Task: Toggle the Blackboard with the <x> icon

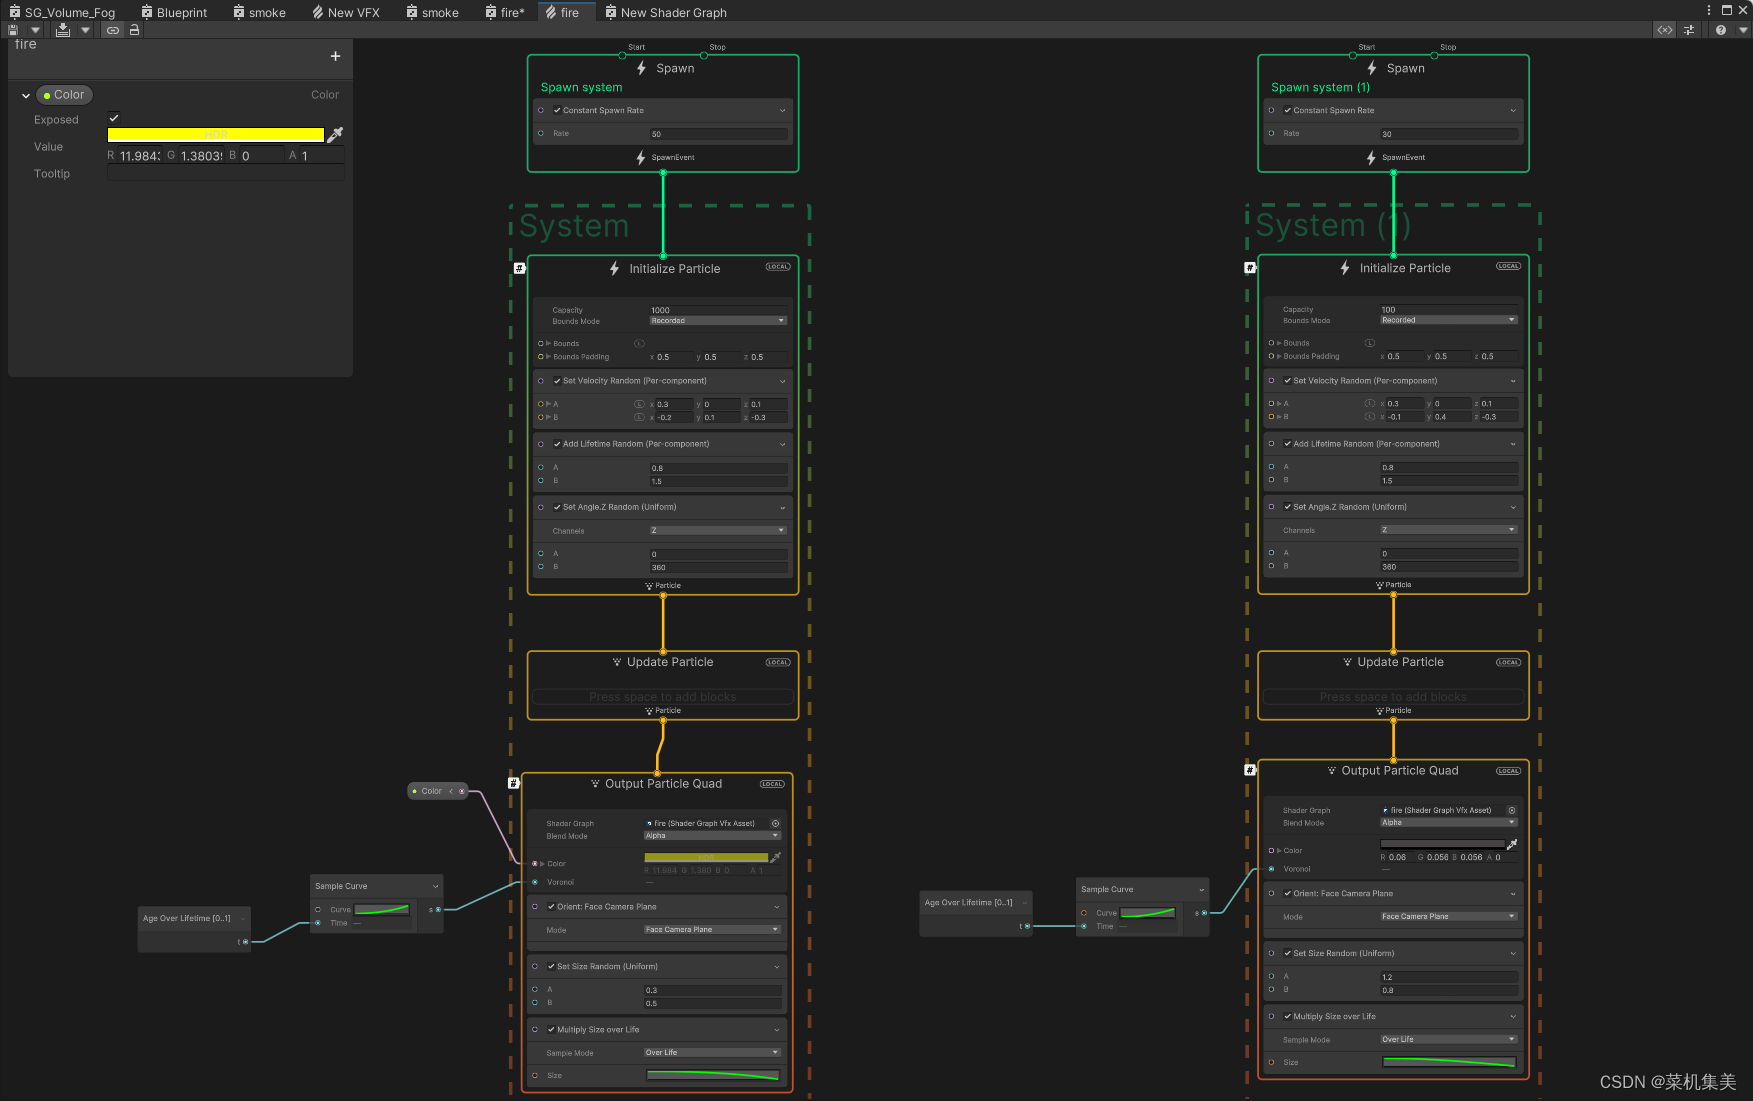Action: coord(1664,29)
